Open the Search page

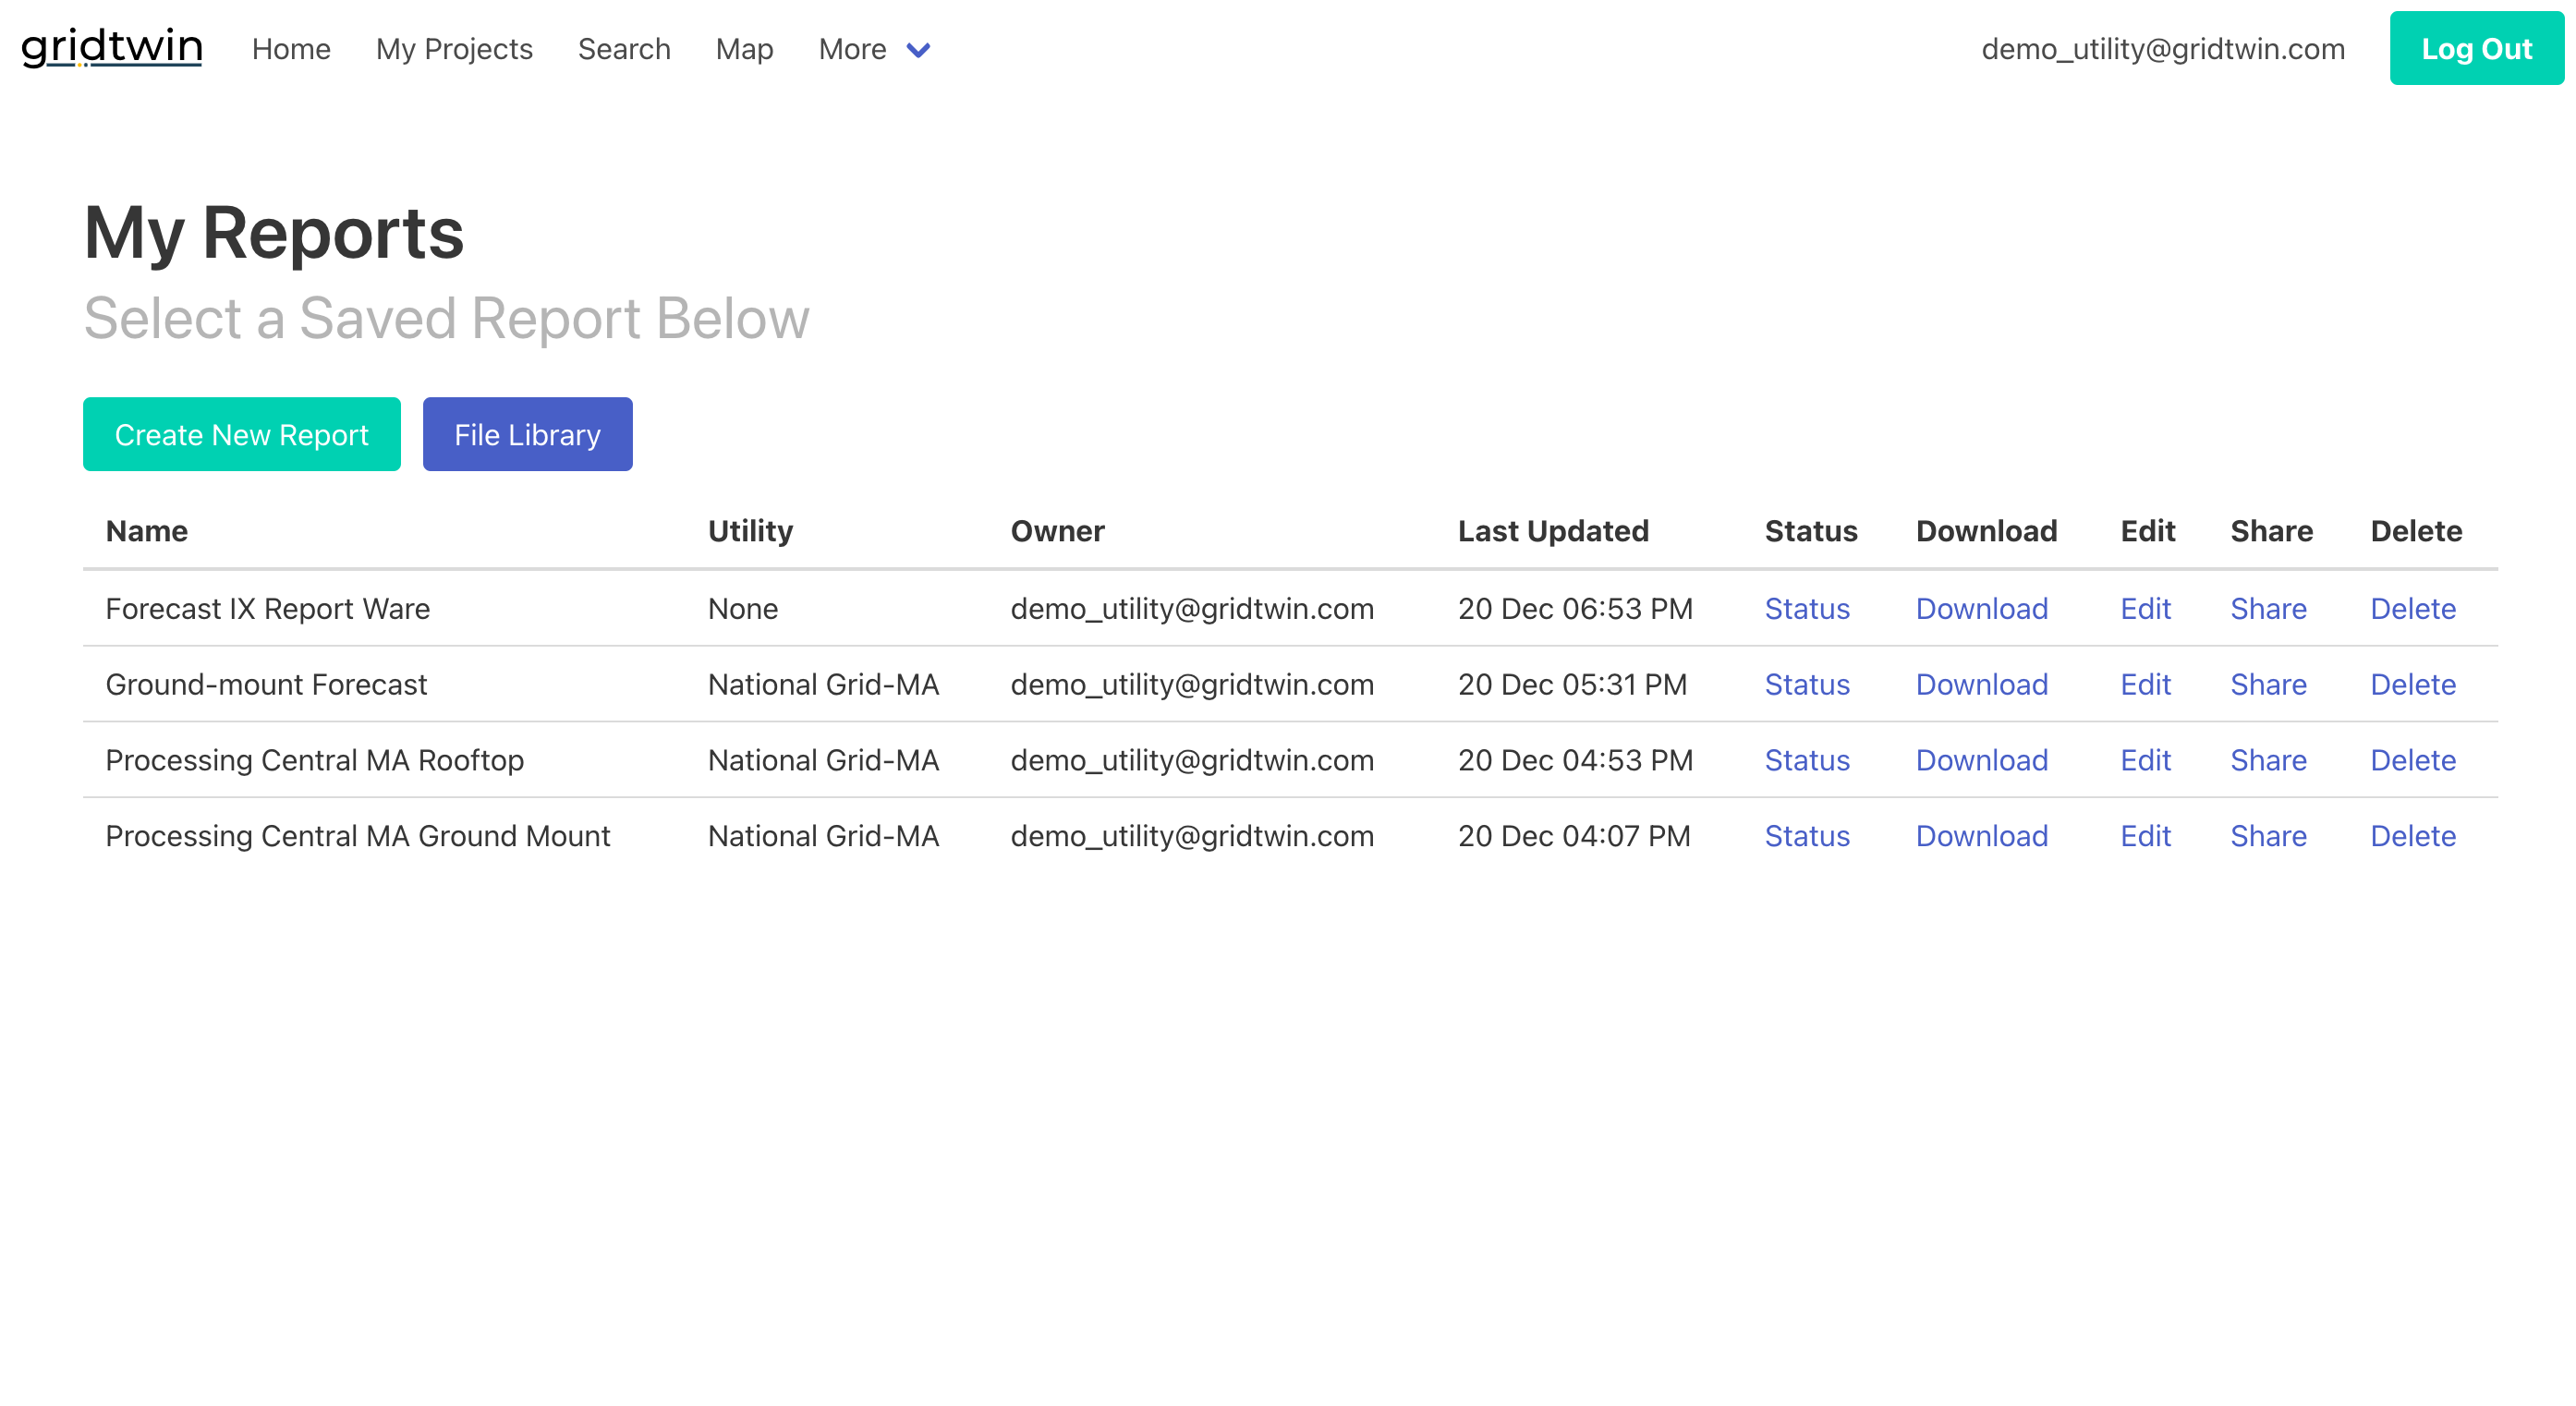tap(624, 49)
